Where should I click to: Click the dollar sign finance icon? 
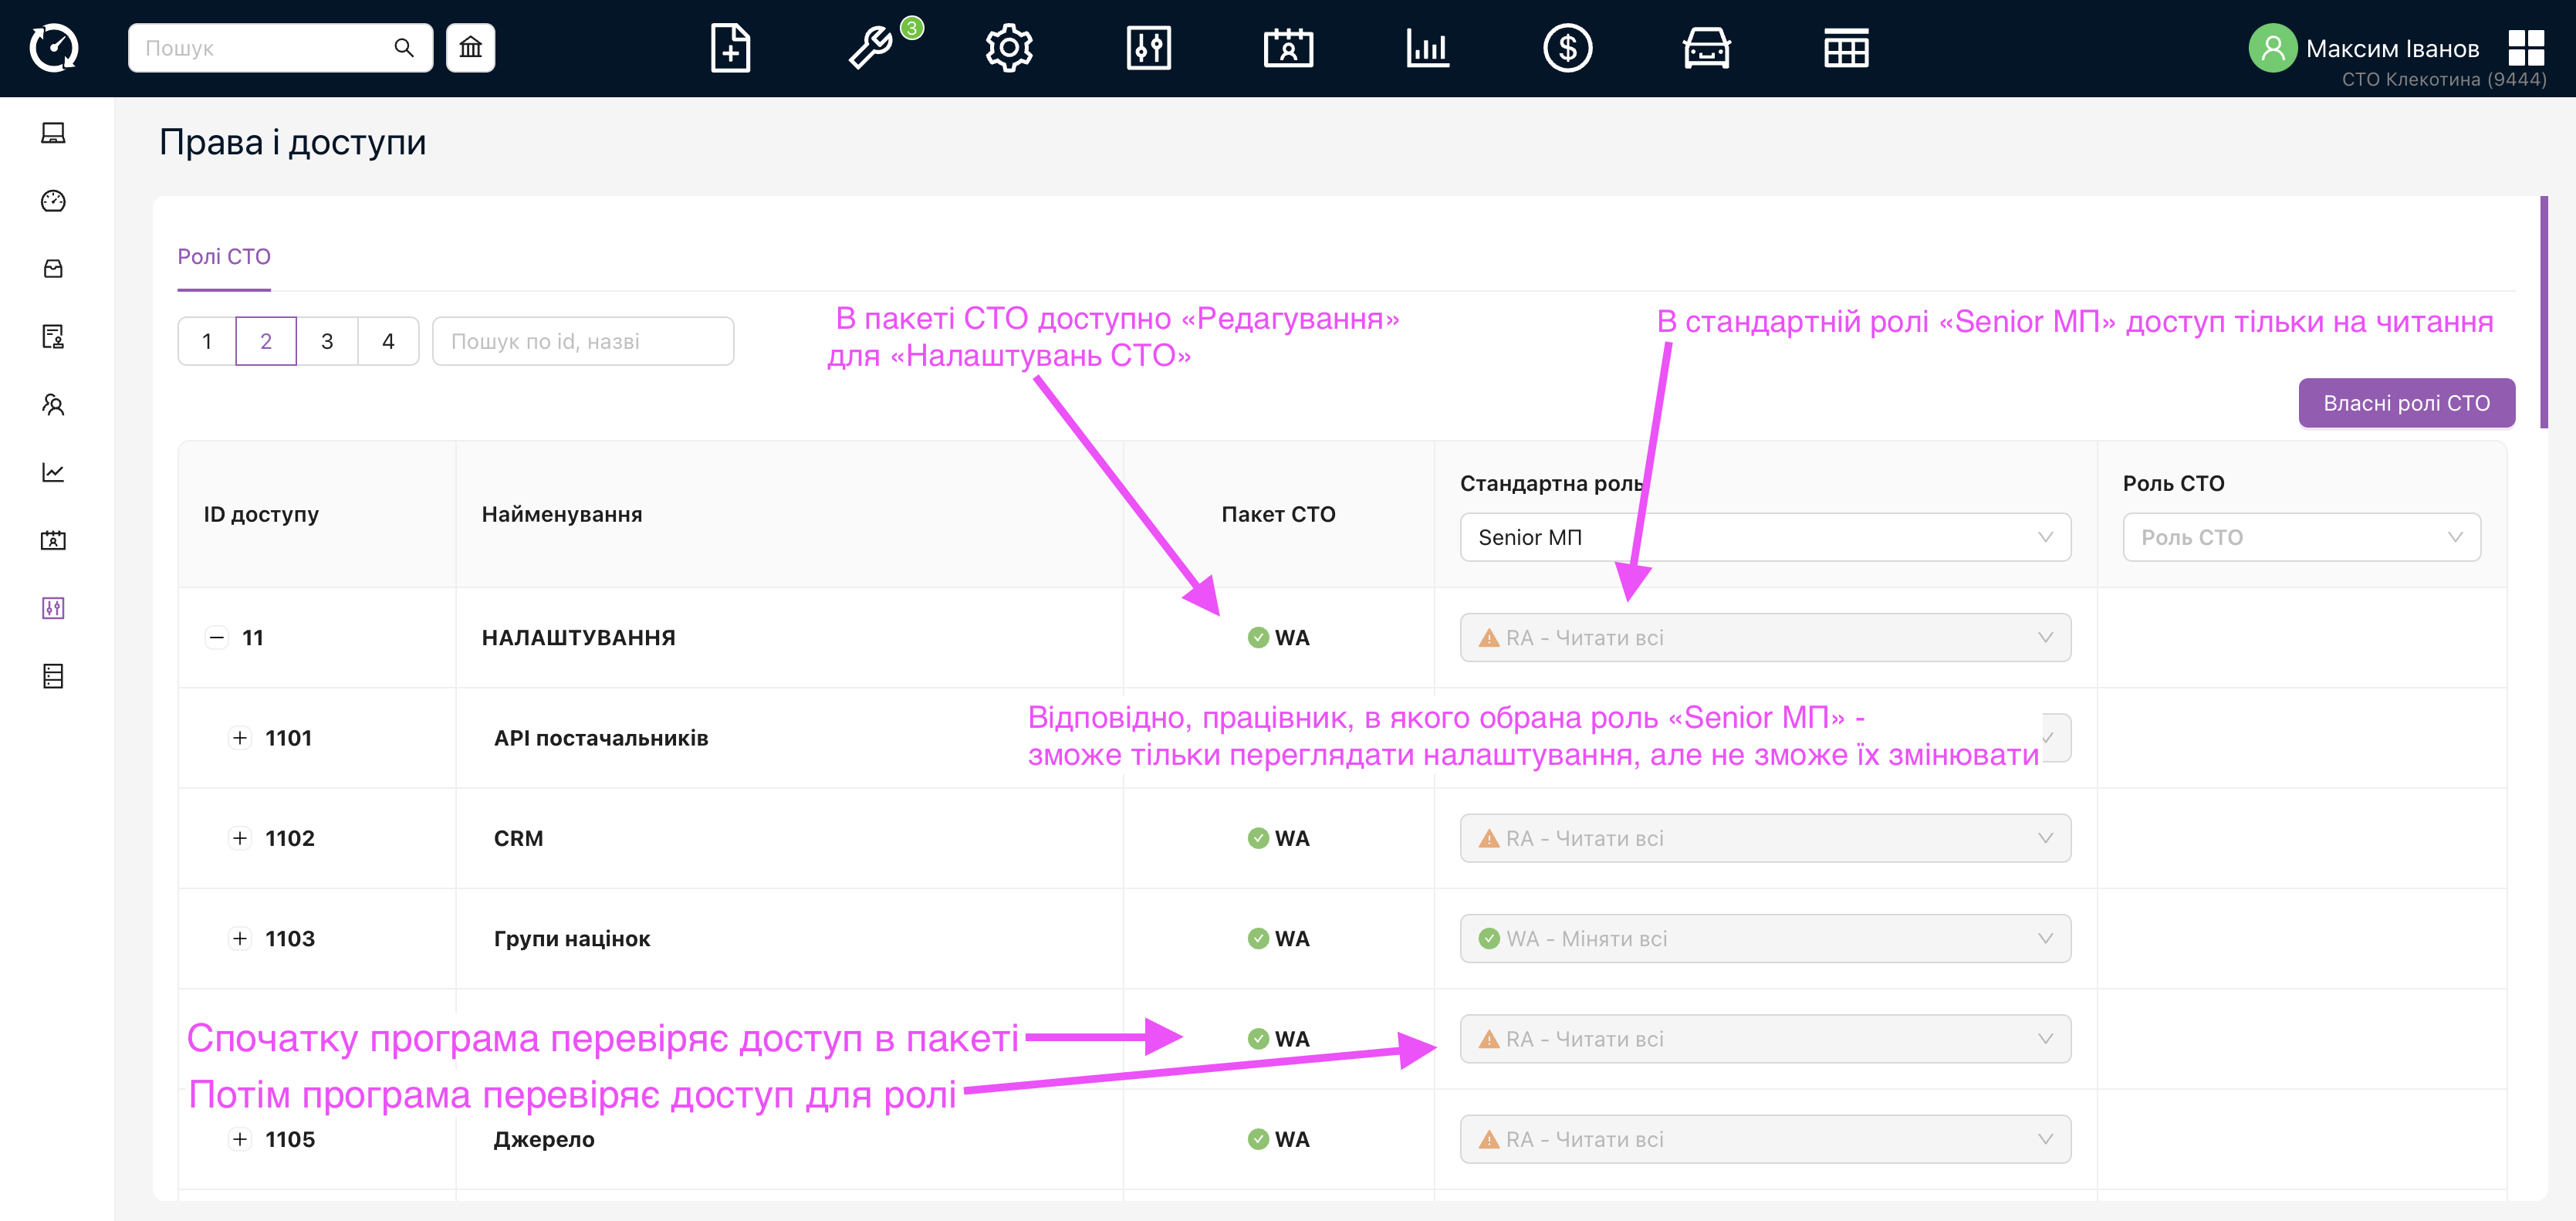tap(1567, 48)
